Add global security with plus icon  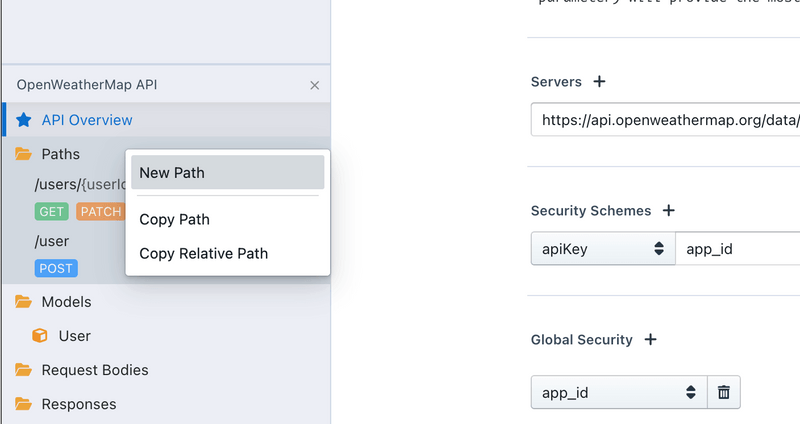650,340
